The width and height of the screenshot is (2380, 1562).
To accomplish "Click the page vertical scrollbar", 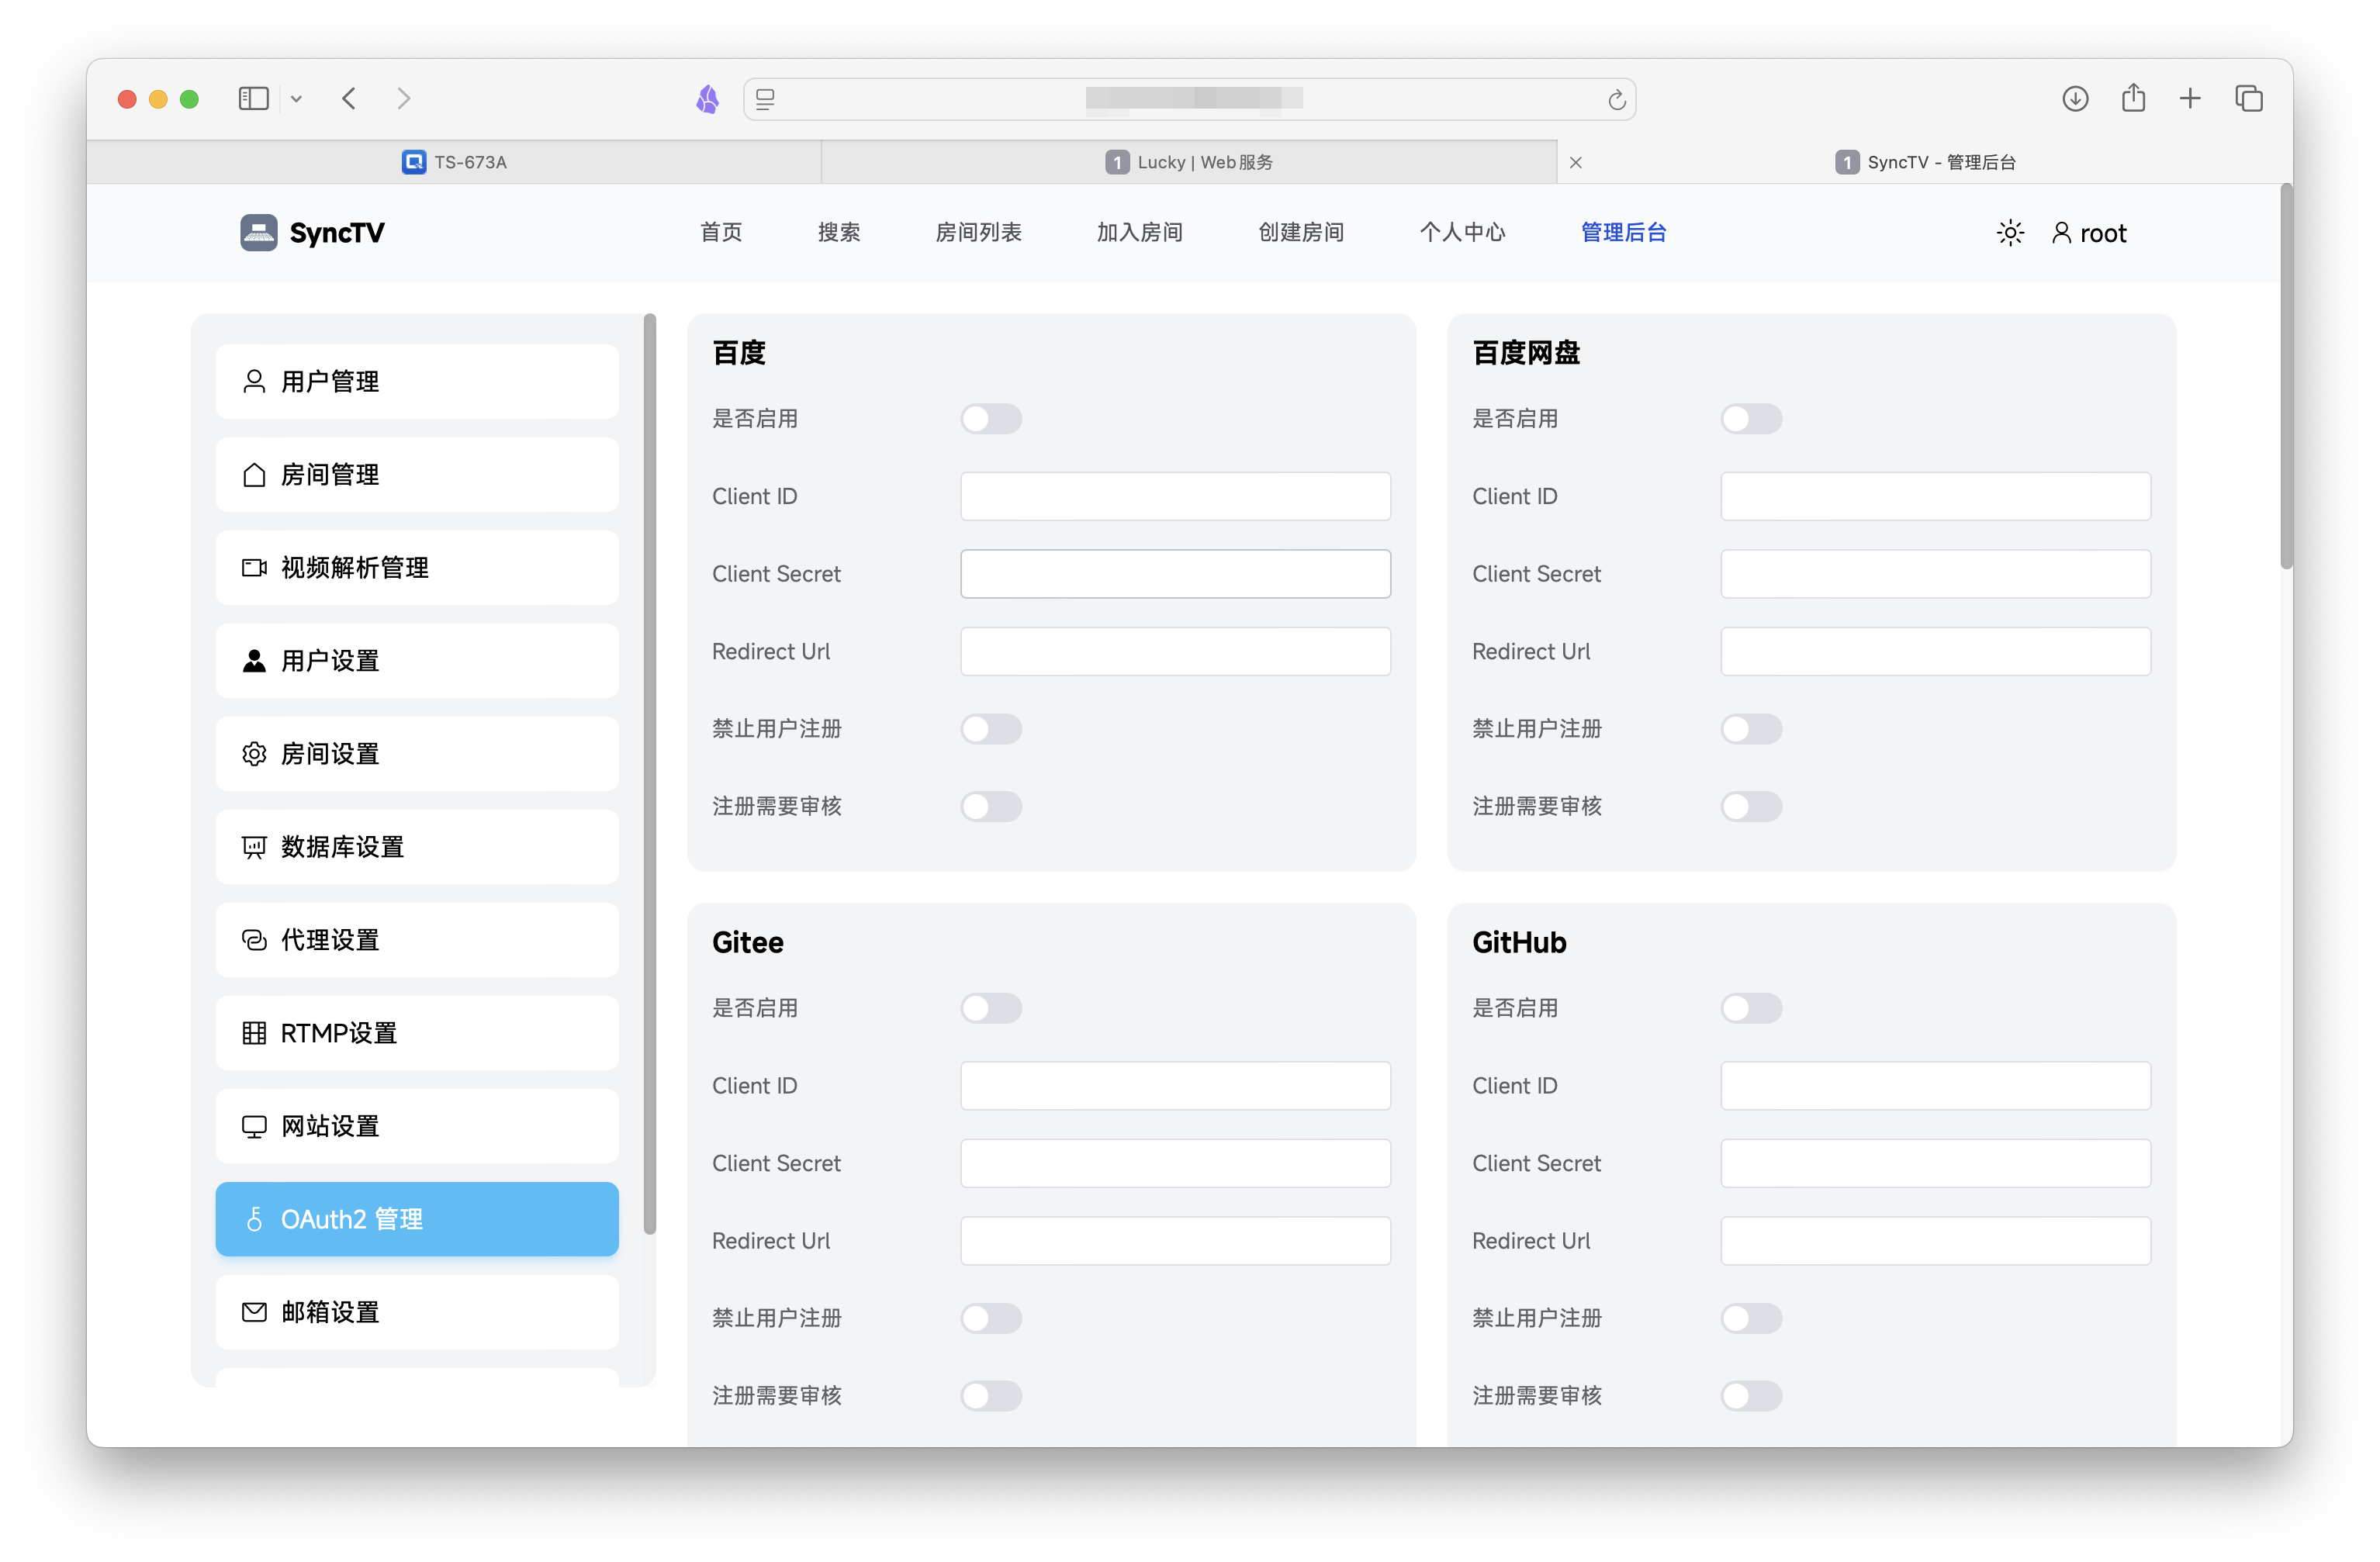I will [2285, 376].
